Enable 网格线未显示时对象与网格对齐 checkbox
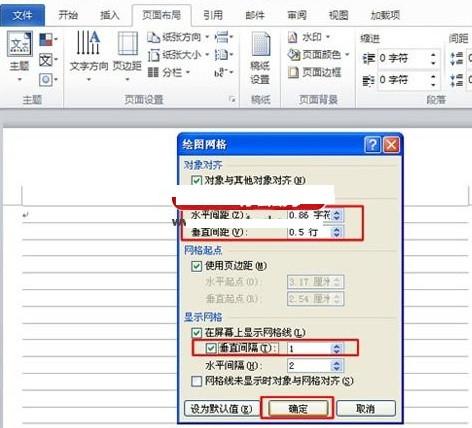 [196, 381]
